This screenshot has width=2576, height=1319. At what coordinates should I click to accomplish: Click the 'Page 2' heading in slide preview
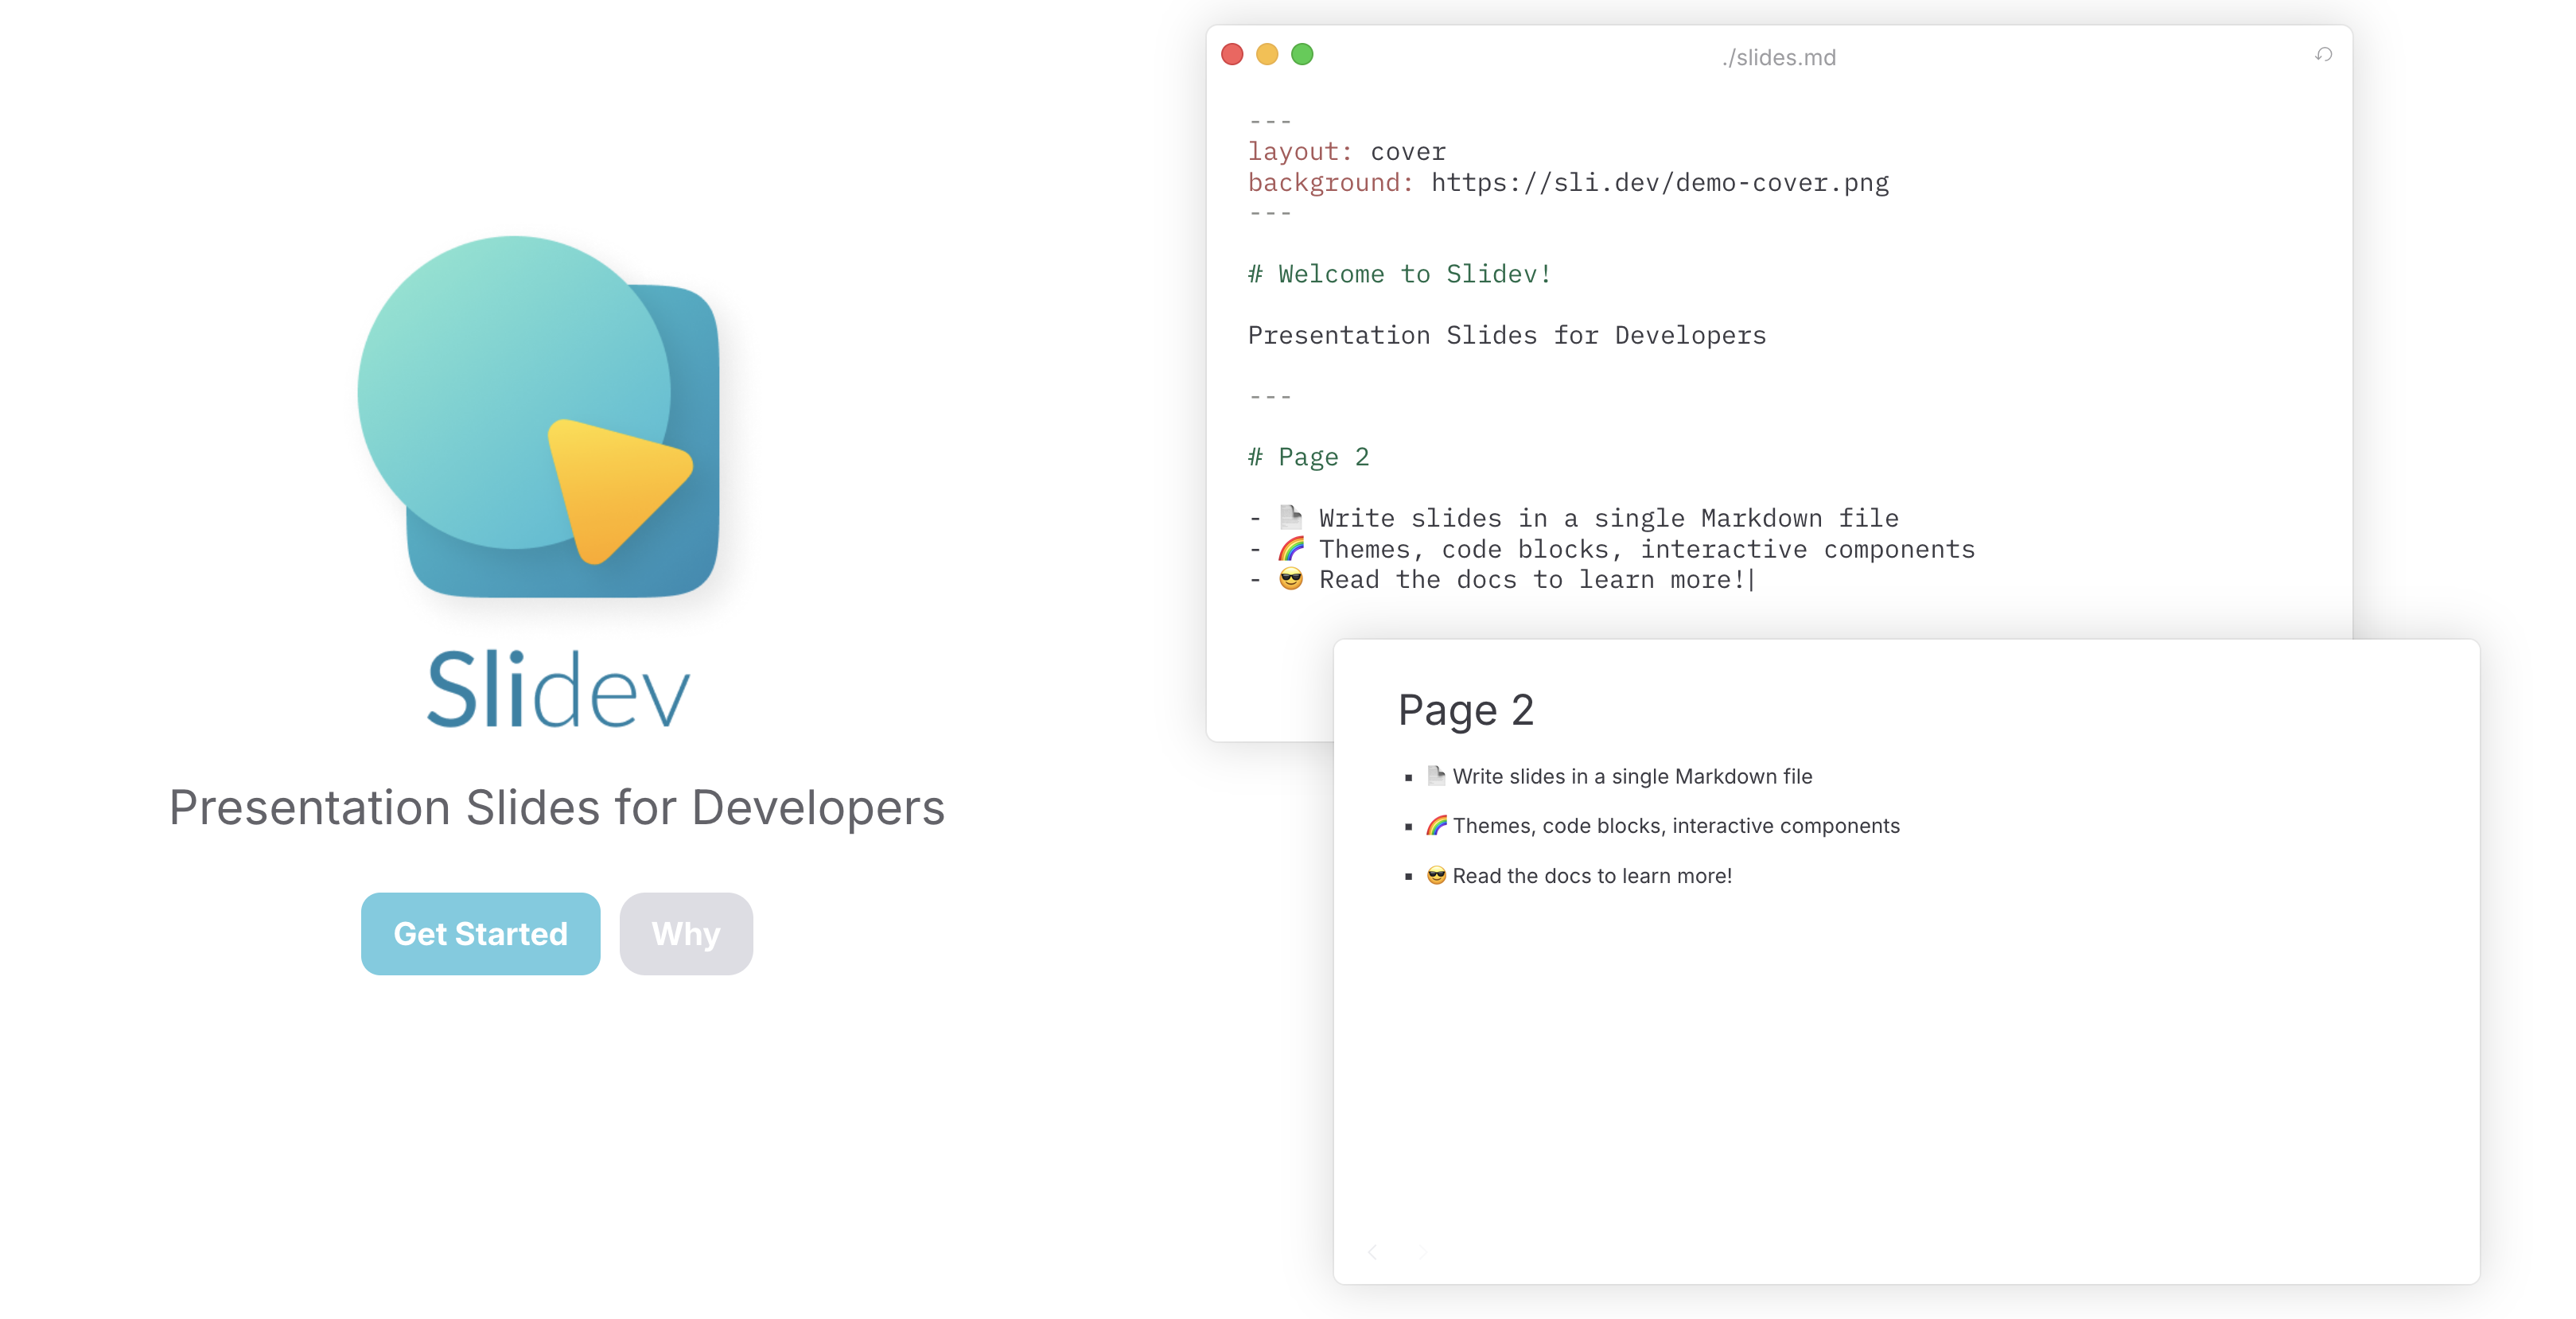pos(1465,710)
